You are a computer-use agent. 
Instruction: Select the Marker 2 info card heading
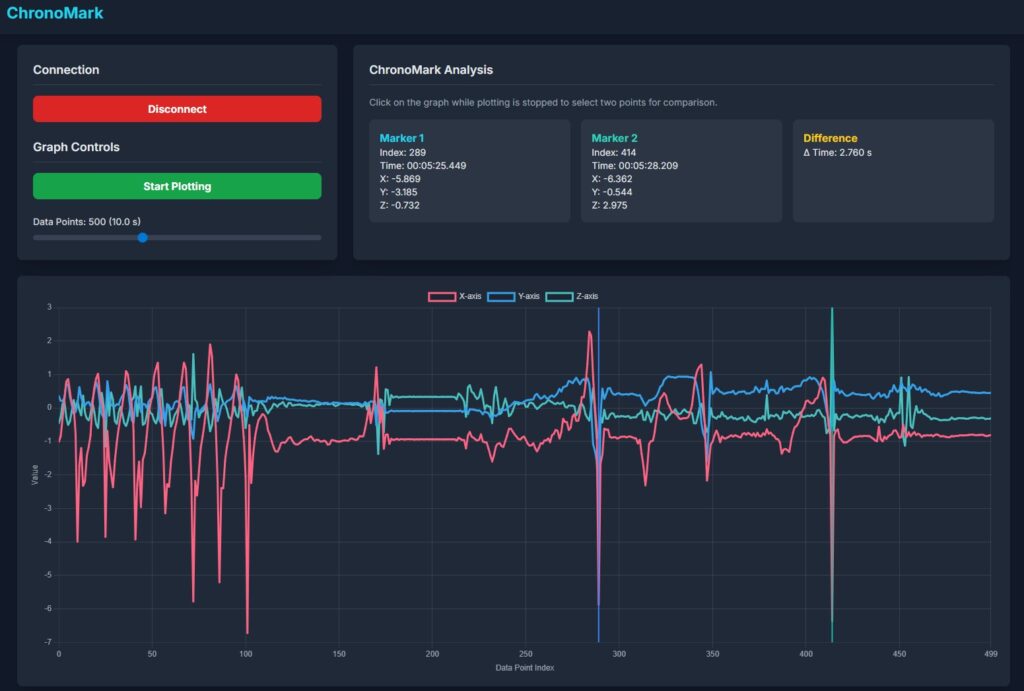(614, 138)
